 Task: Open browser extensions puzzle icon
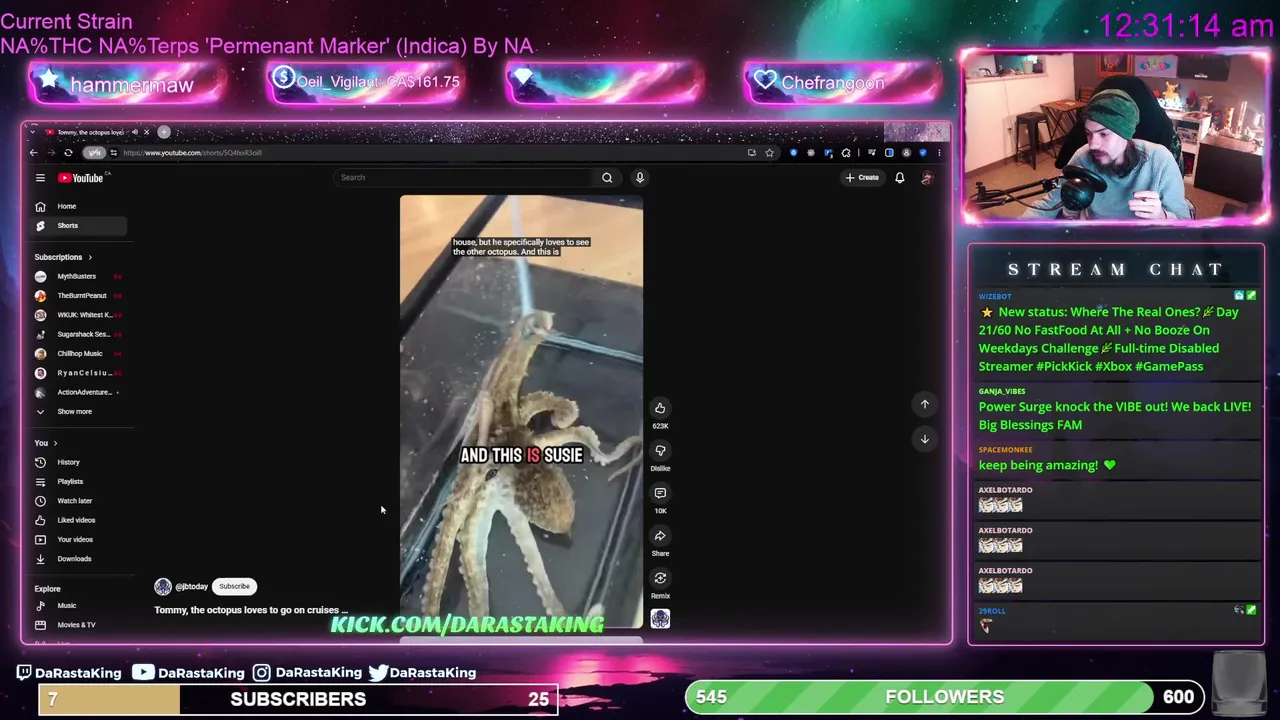(x=846, y=153)
